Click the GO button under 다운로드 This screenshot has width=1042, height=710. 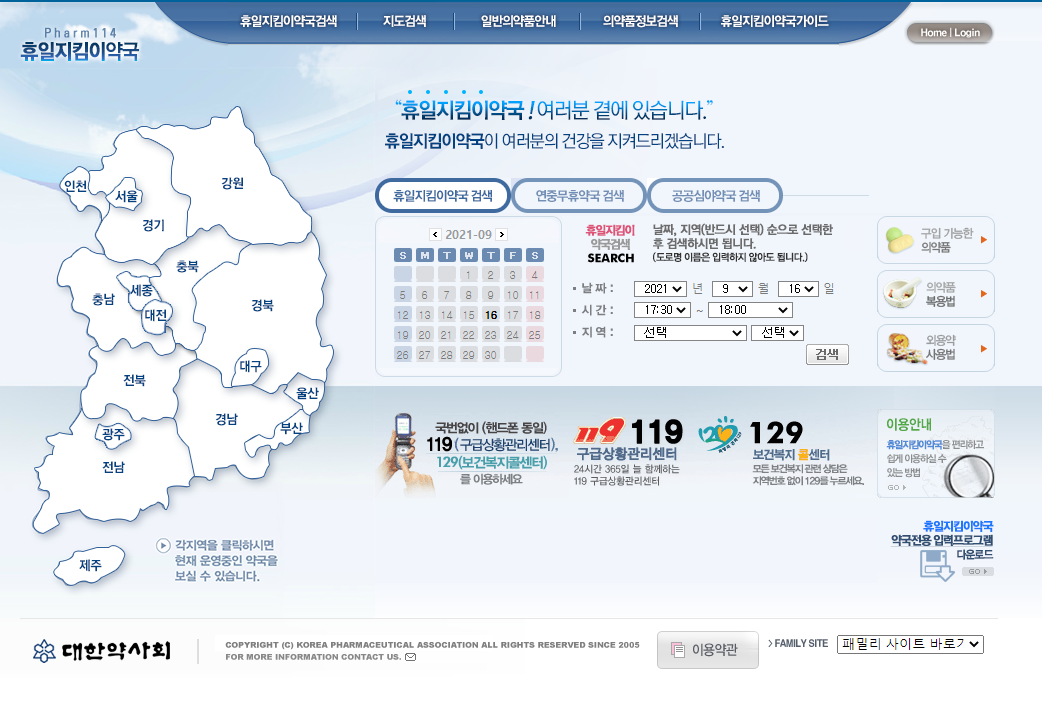point(978,572)
